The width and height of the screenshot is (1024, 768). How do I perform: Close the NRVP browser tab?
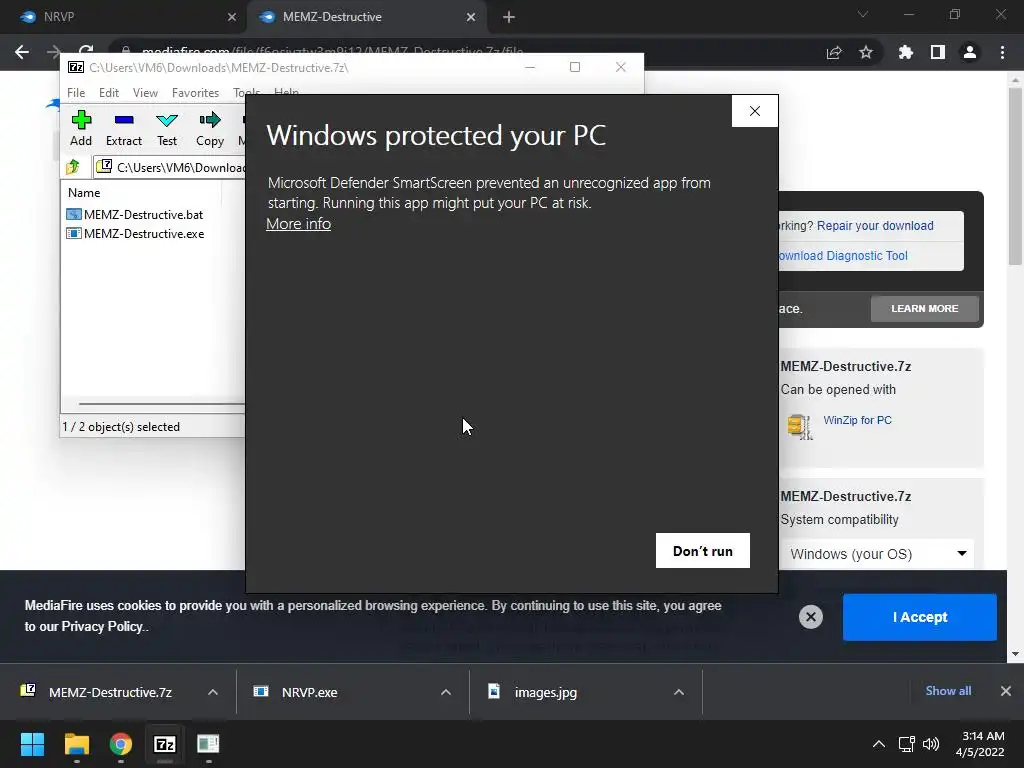pos(232,17)
